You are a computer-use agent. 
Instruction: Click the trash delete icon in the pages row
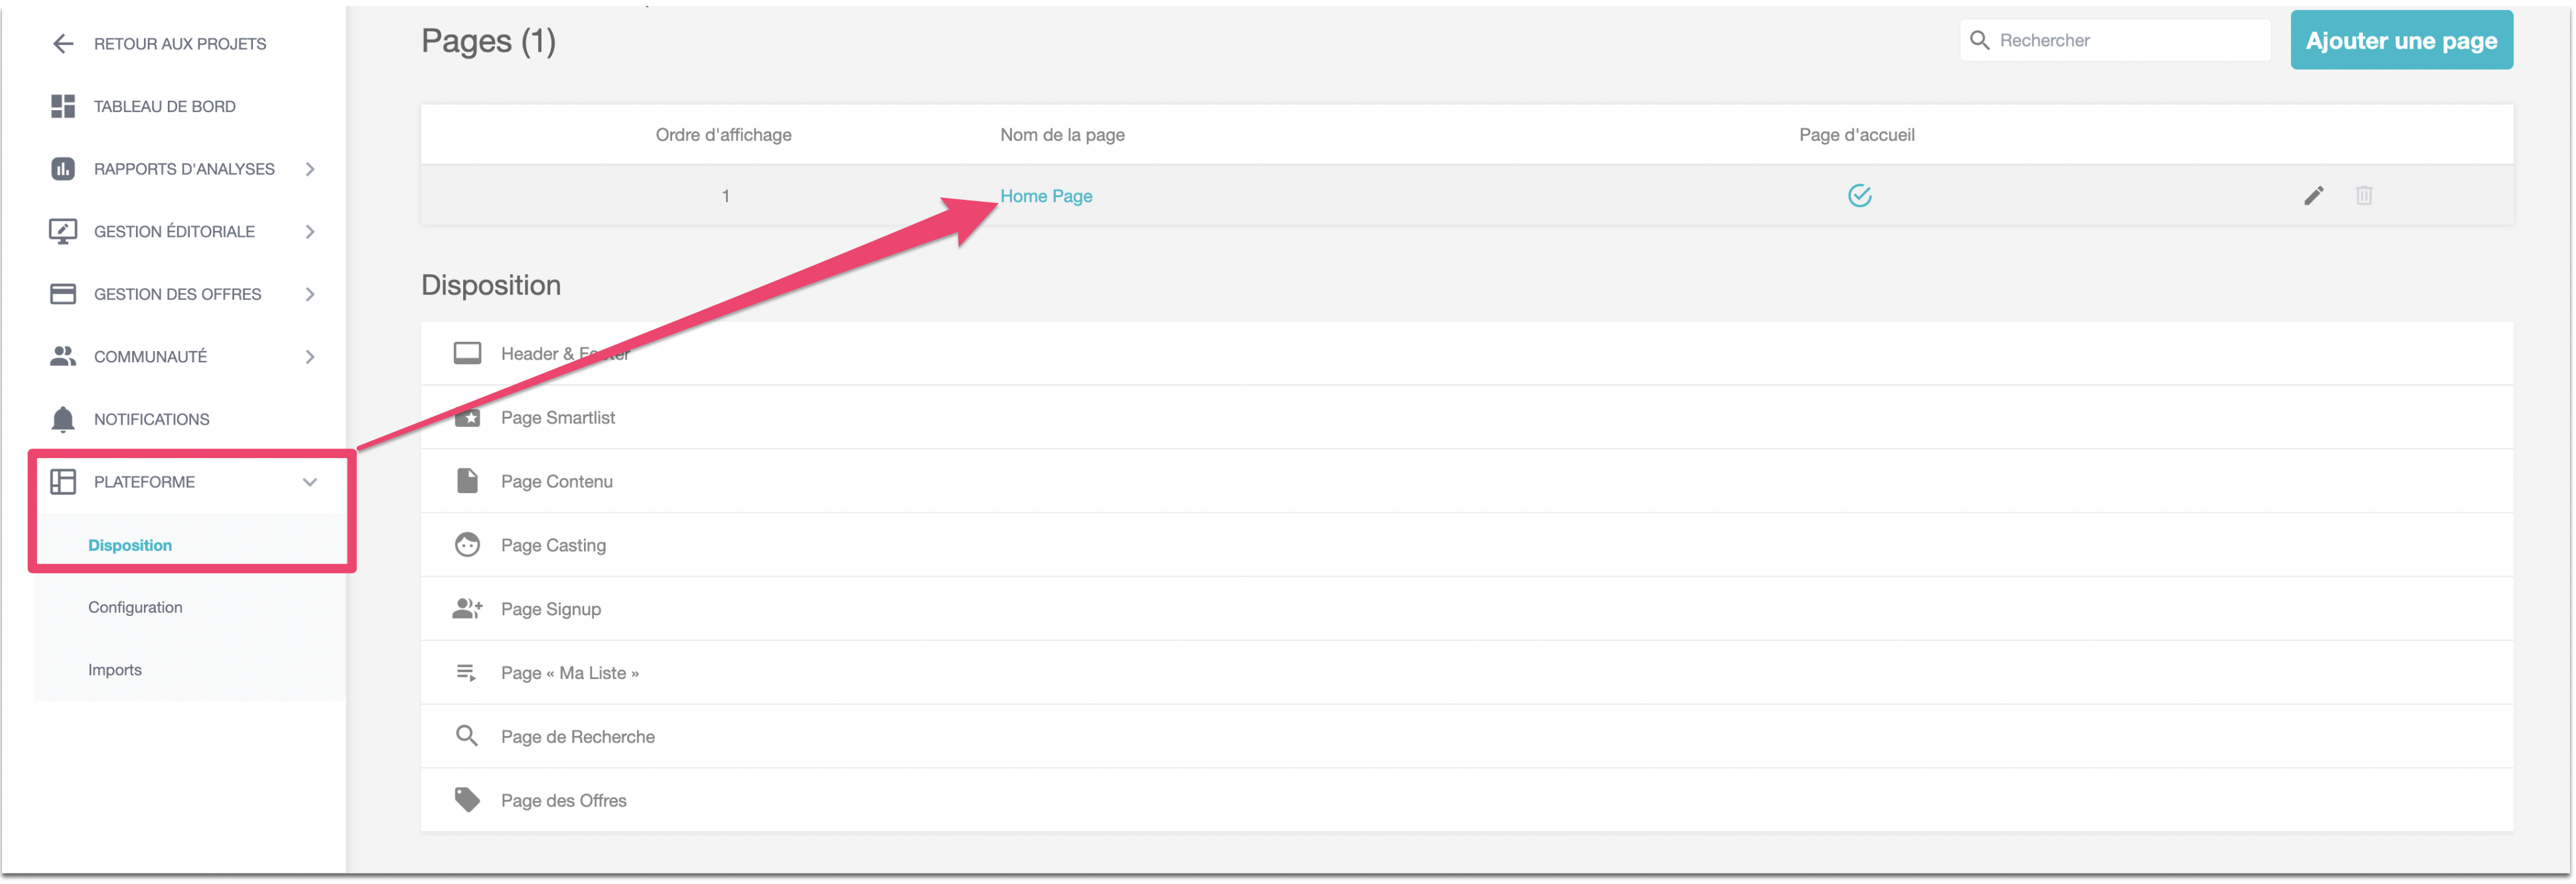coord(2363,196)
